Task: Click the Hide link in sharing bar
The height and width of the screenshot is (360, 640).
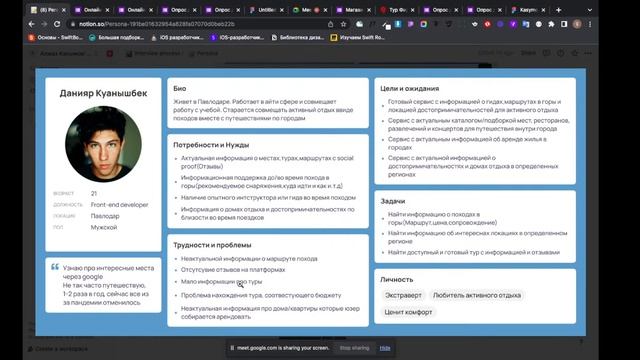Action: point(385,348)
